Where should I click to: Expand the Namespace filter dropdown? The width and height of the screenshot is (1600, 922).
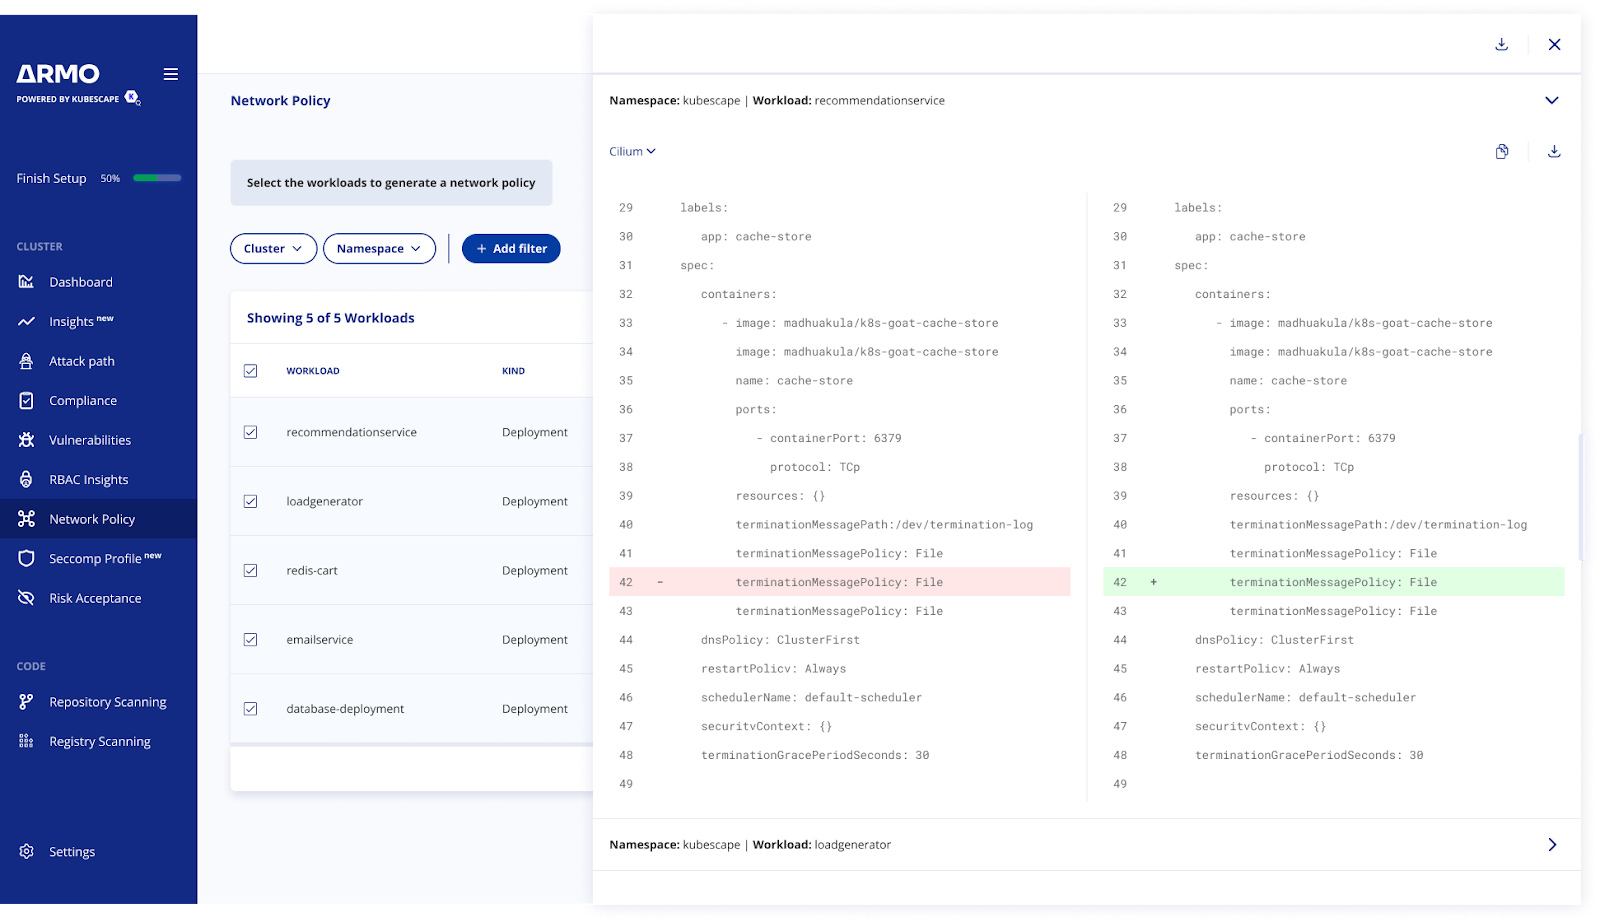pyautogui.click(x=379, y=248)
